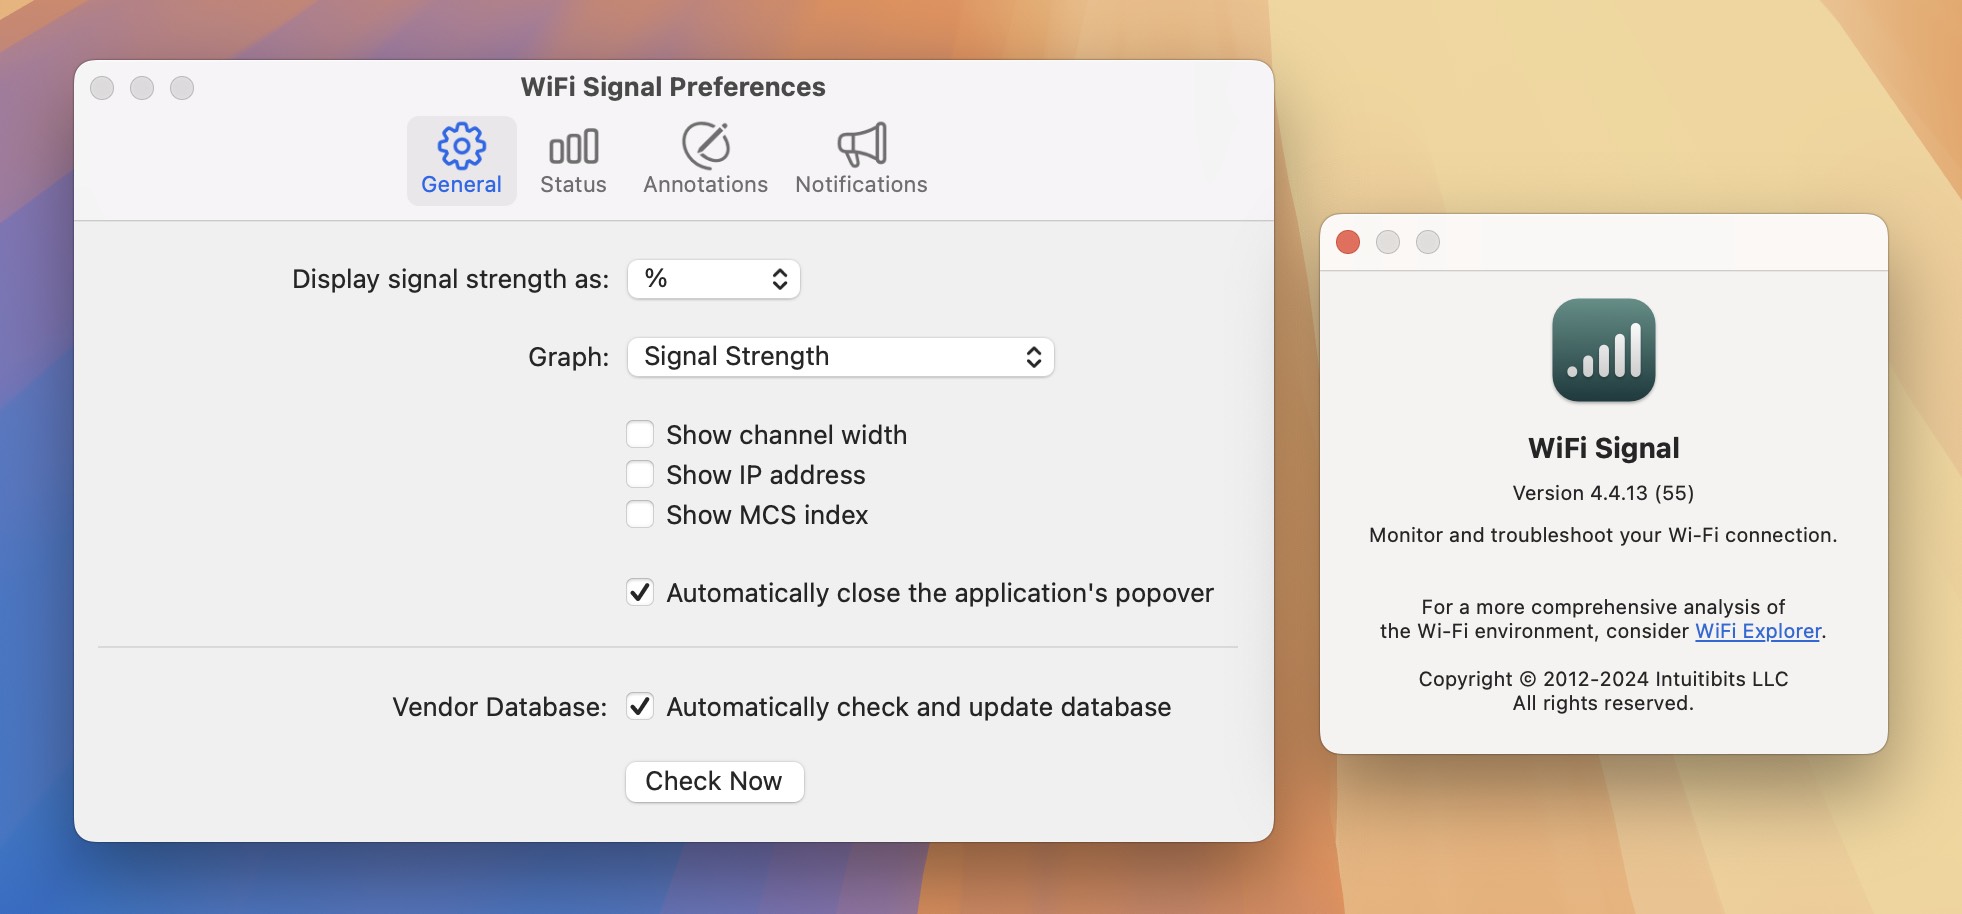Open the signal strength unit dropdown
The height and width of the screenshot is (914, 1962).
coord(713,279)
